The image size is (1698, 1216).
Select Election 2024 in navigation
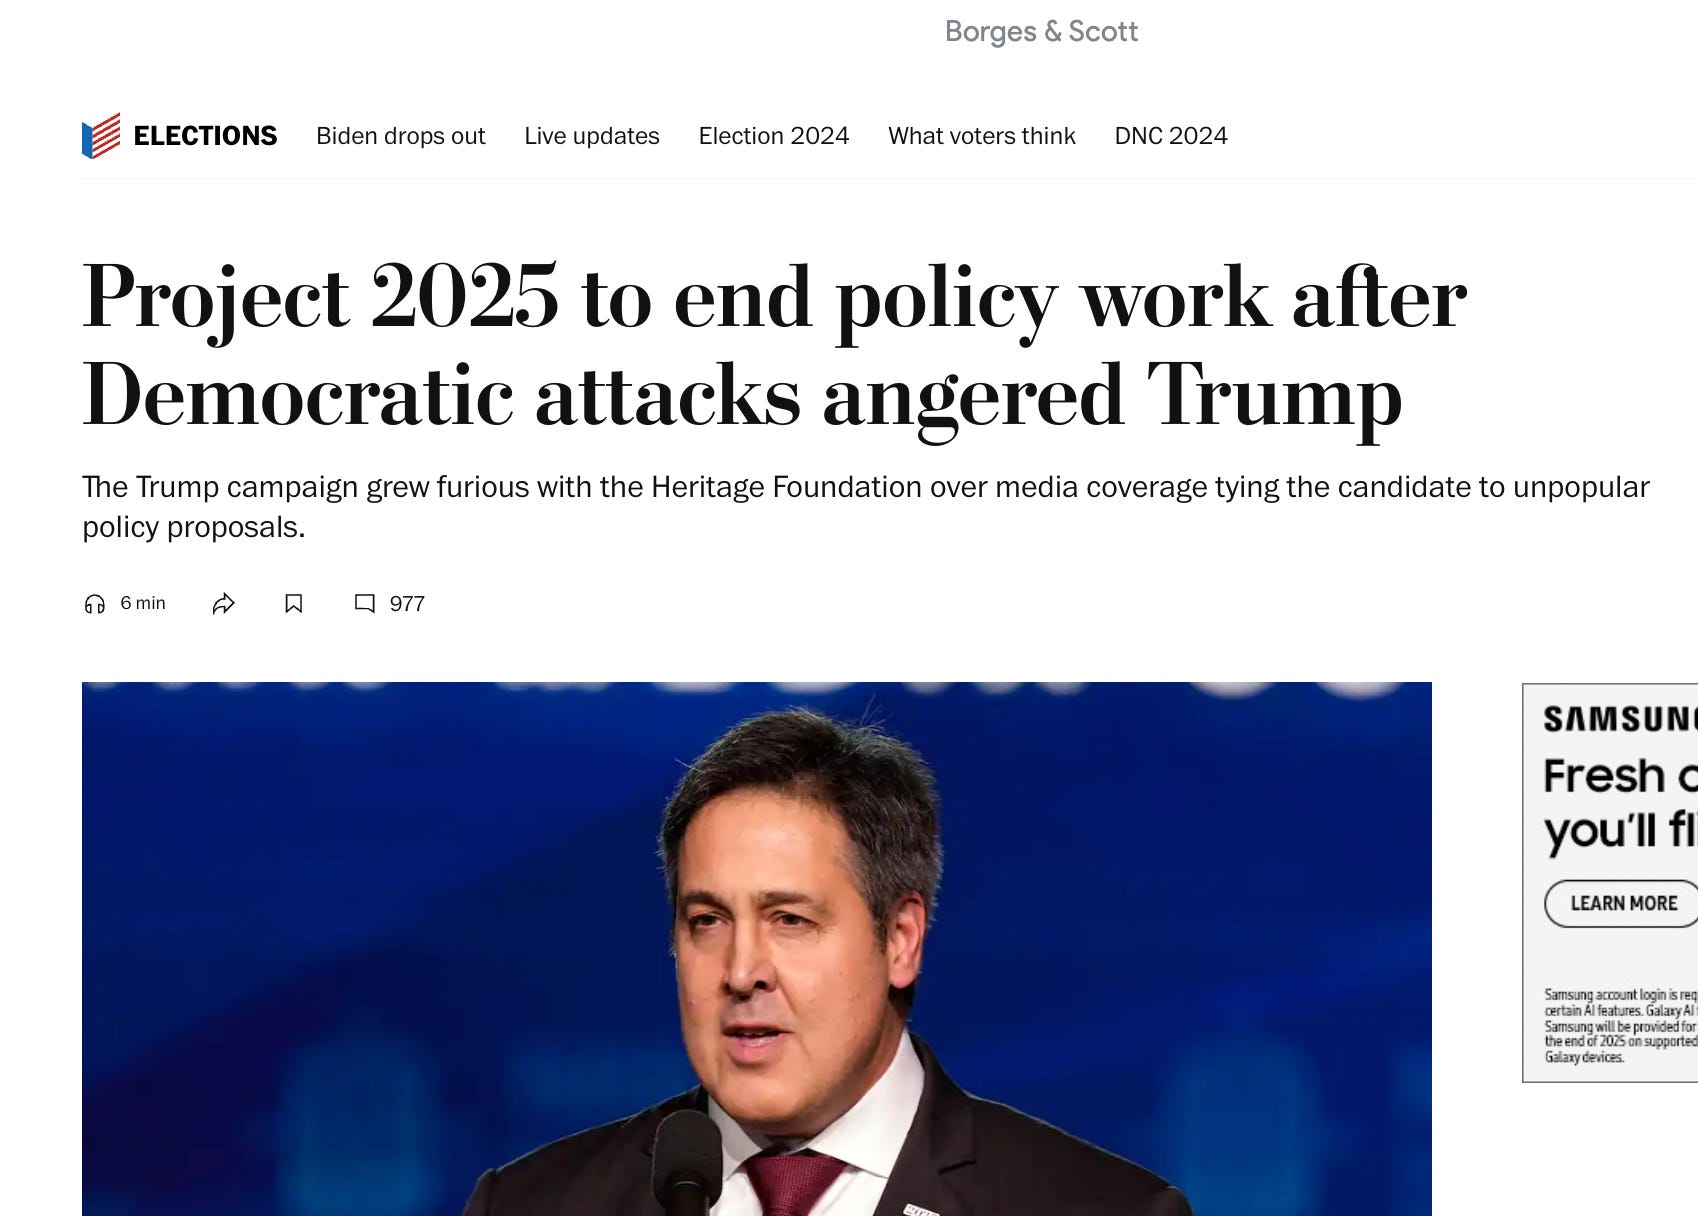[774, 136]
